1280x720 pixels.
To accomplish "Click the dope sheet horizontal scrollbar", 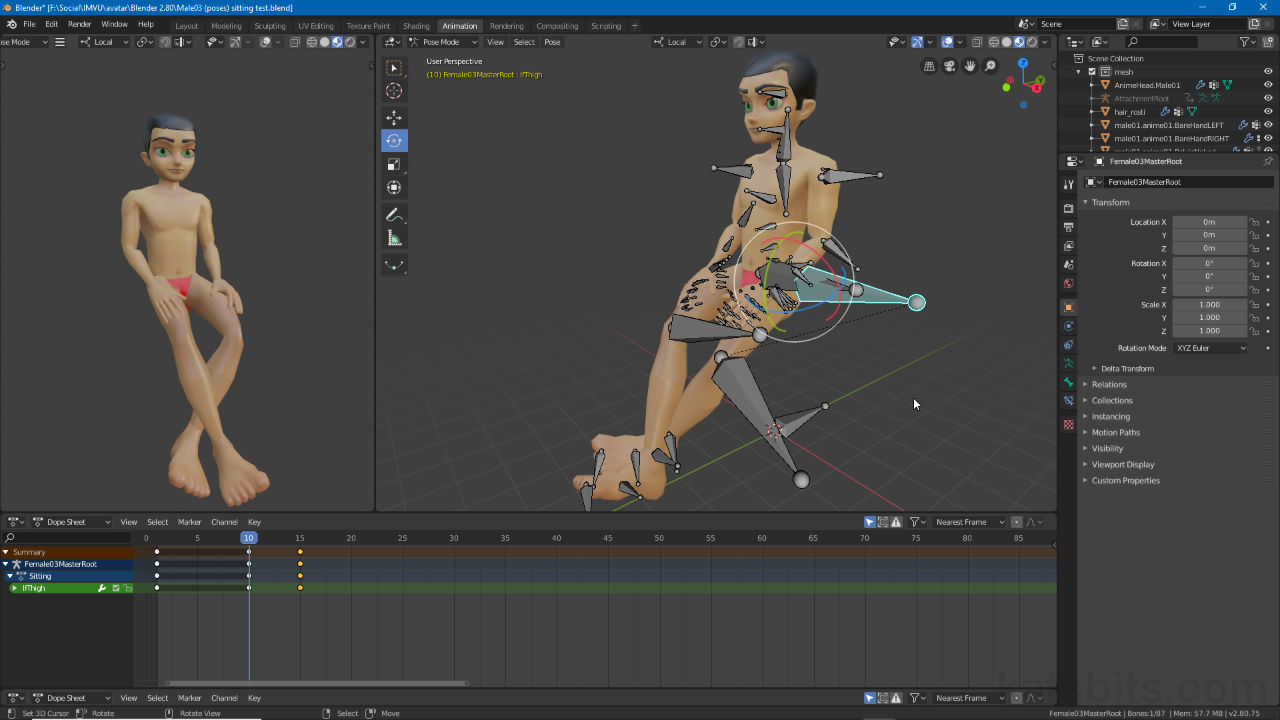I will click(318, 683).
